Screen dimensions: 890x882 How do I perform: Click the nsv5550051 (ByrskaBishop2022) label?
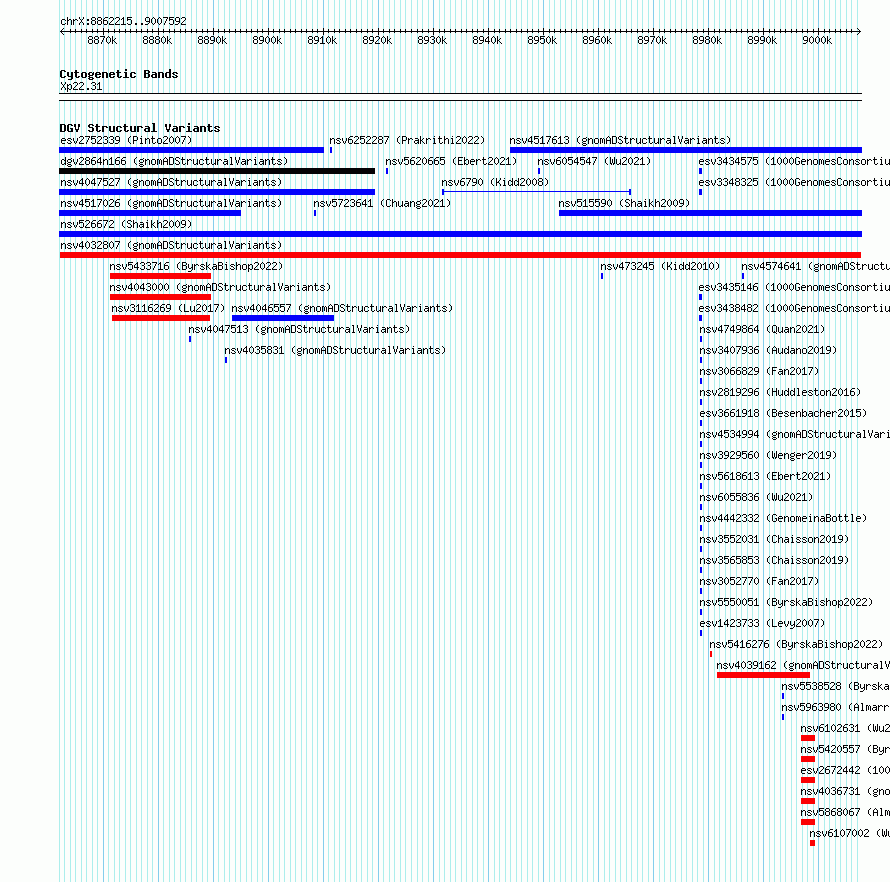[x=786, y=602]
